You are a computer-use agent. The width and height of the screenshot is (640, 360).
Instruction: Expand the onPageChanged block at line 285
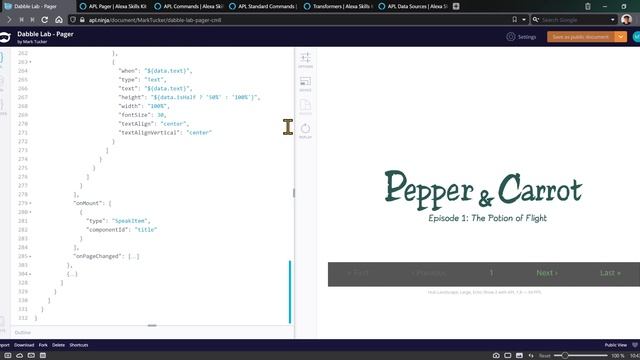30,256
